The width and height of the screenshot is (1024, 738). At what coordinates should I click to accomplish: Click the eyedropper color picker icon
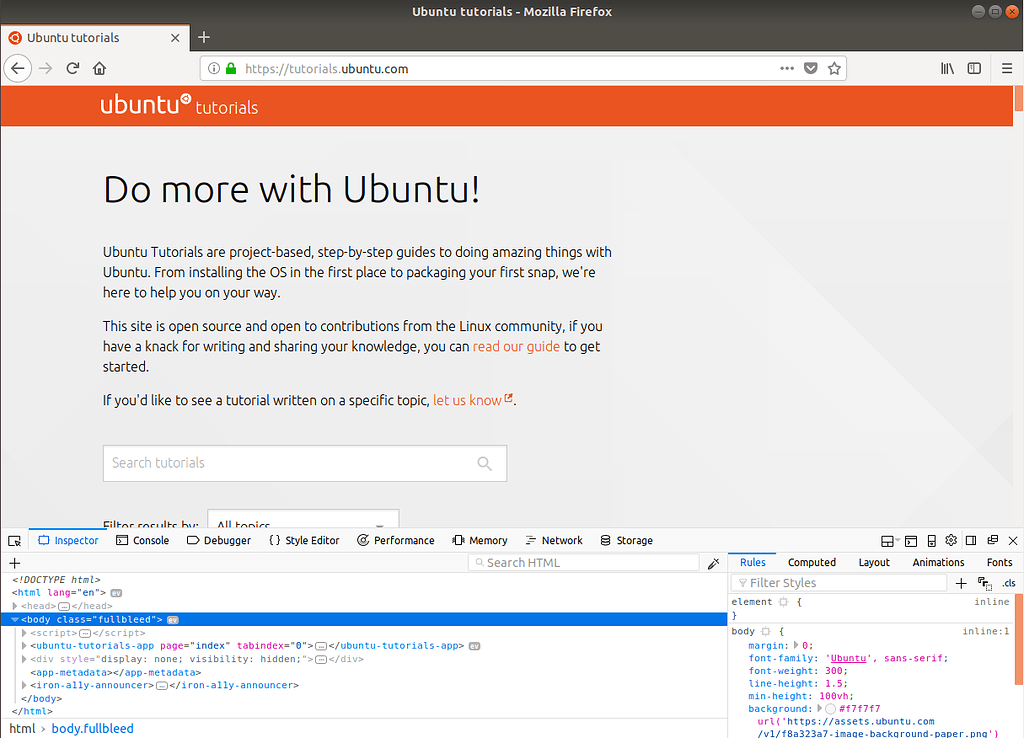[x=713, y=564]
